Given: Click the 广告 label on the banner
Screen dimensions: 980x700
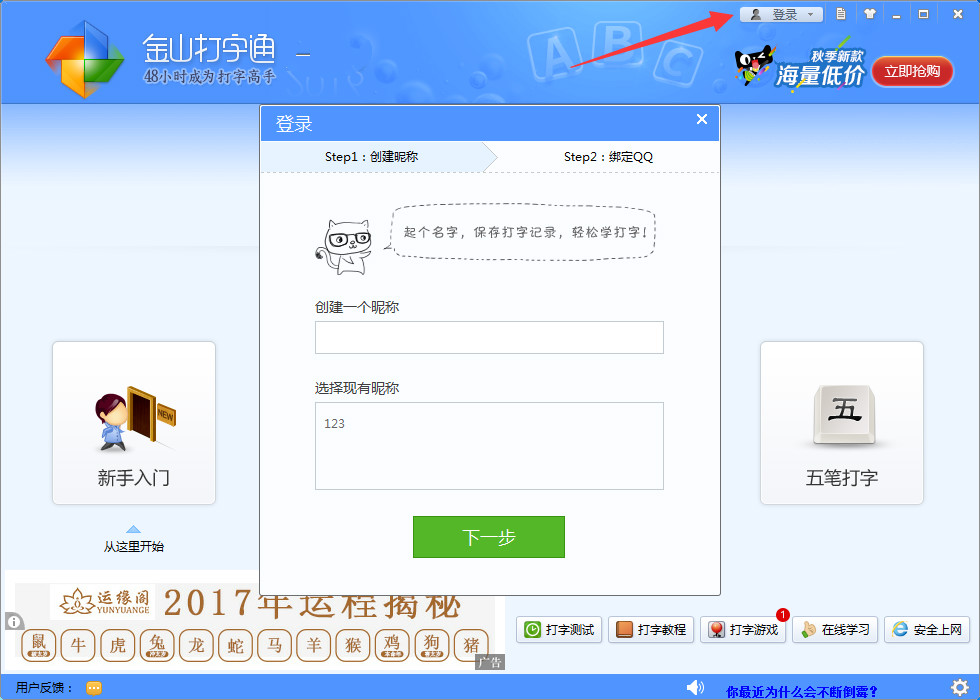Looking at the screenshot, I should coord(489,662).
